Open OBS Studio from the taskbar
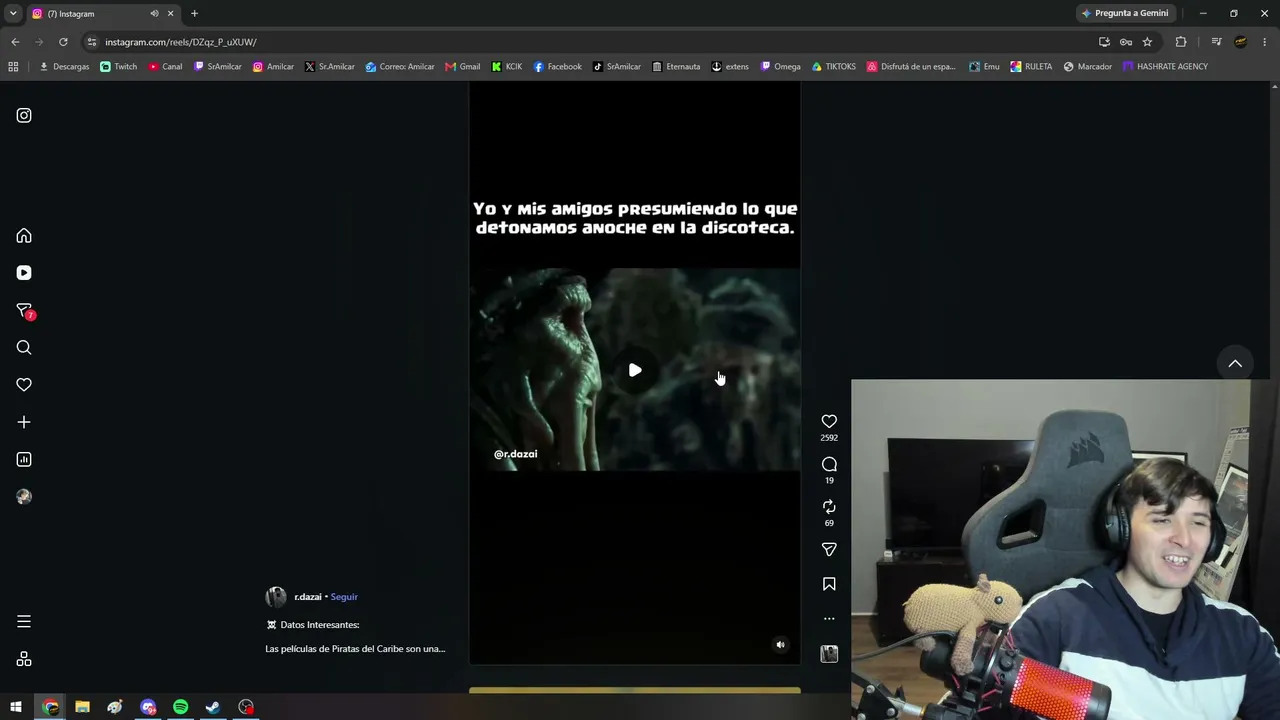The height and width of the screenshot is (720, 1280). tap(246, 707)
